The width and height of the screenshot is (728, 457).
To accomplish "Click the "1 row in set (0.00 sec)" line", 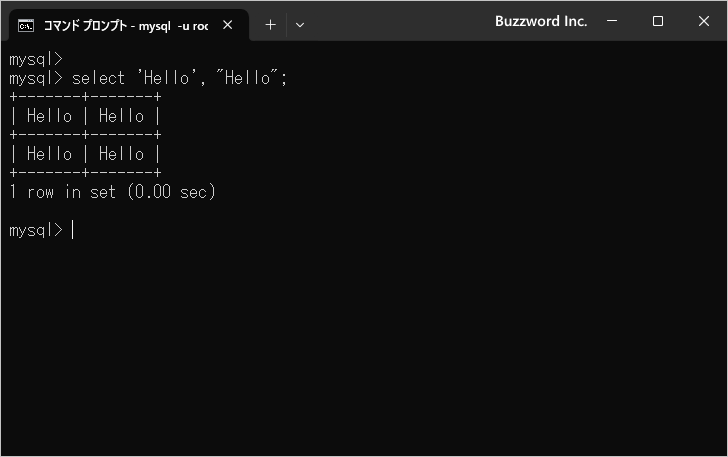I will (112, 192).
